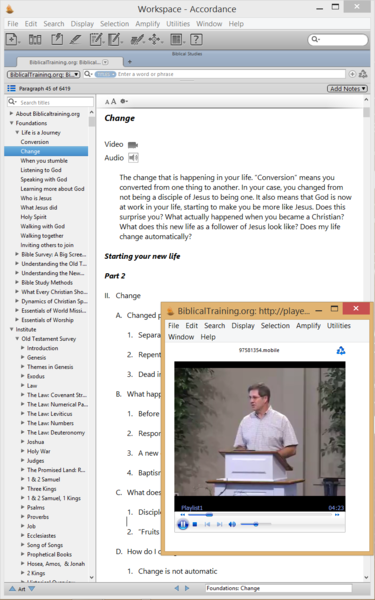Stop the video playback
This screenshot has height=600, width=375.
click(x=195, y=524)
